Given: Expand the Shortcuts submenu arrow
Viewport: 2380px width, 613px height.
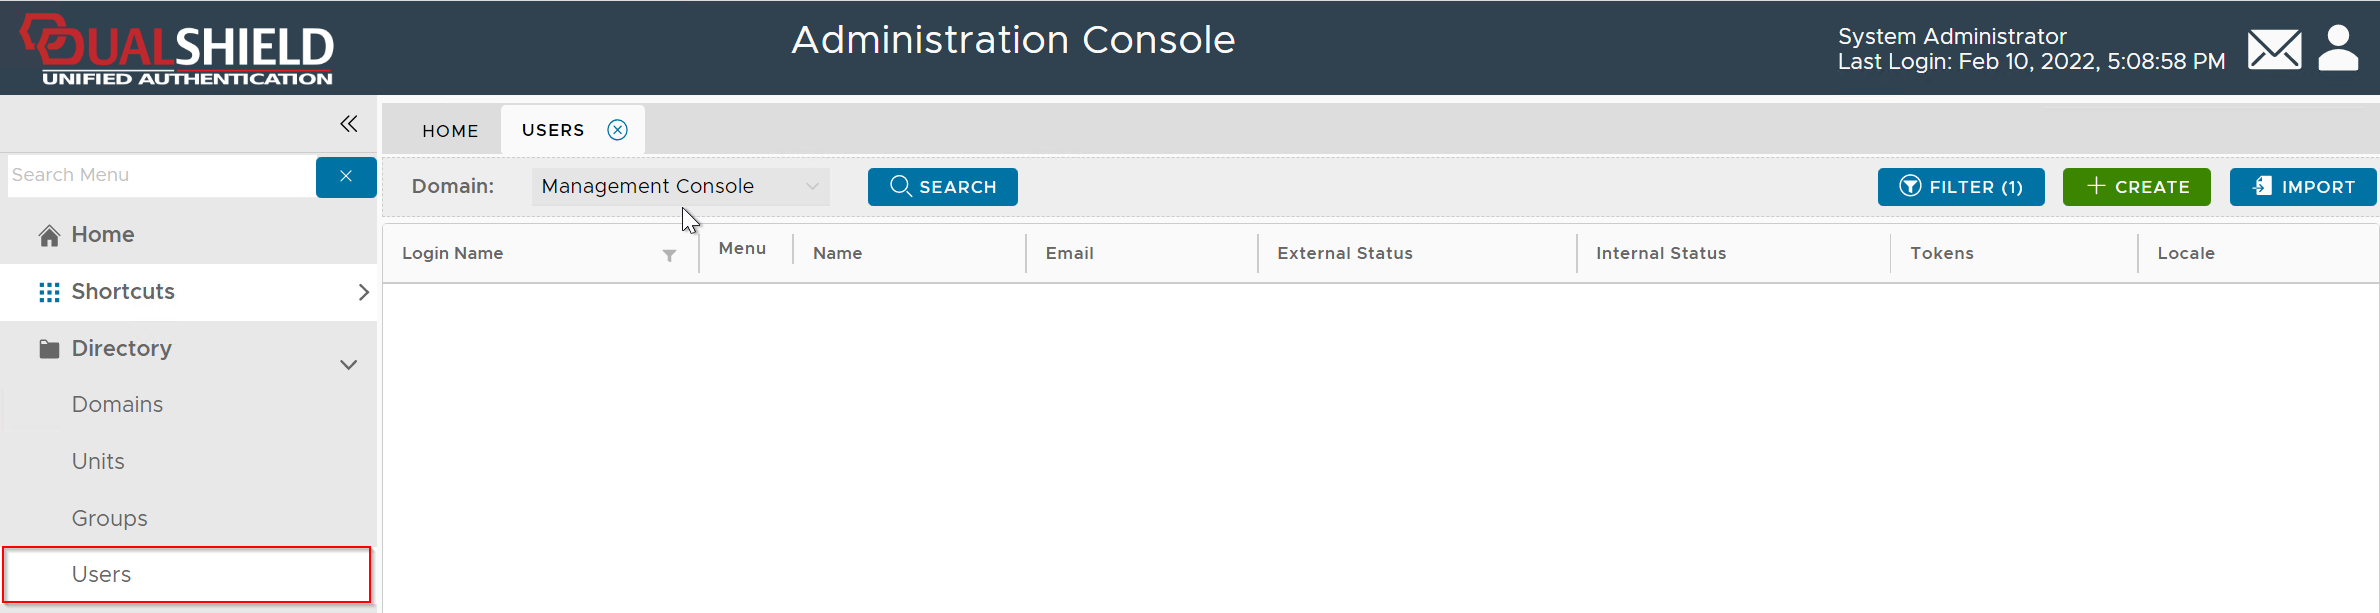Looking at the screenshot, I should pyautogui.click(x=363, y=292).
